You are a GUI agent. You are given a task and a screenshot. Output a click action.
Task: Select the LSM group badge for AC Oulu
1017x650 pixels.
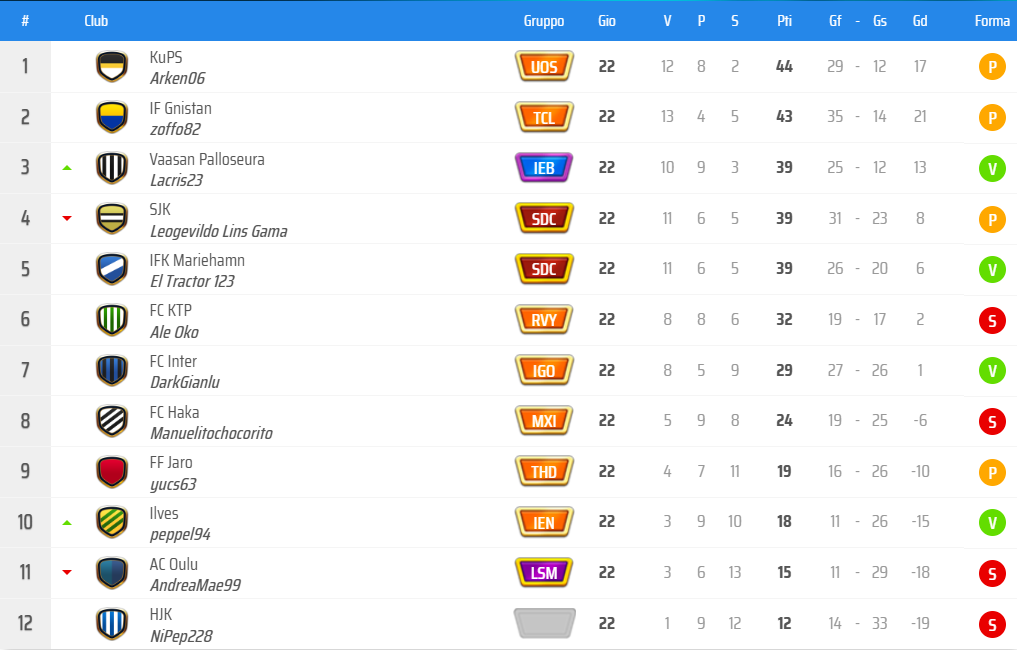[544, 572]
